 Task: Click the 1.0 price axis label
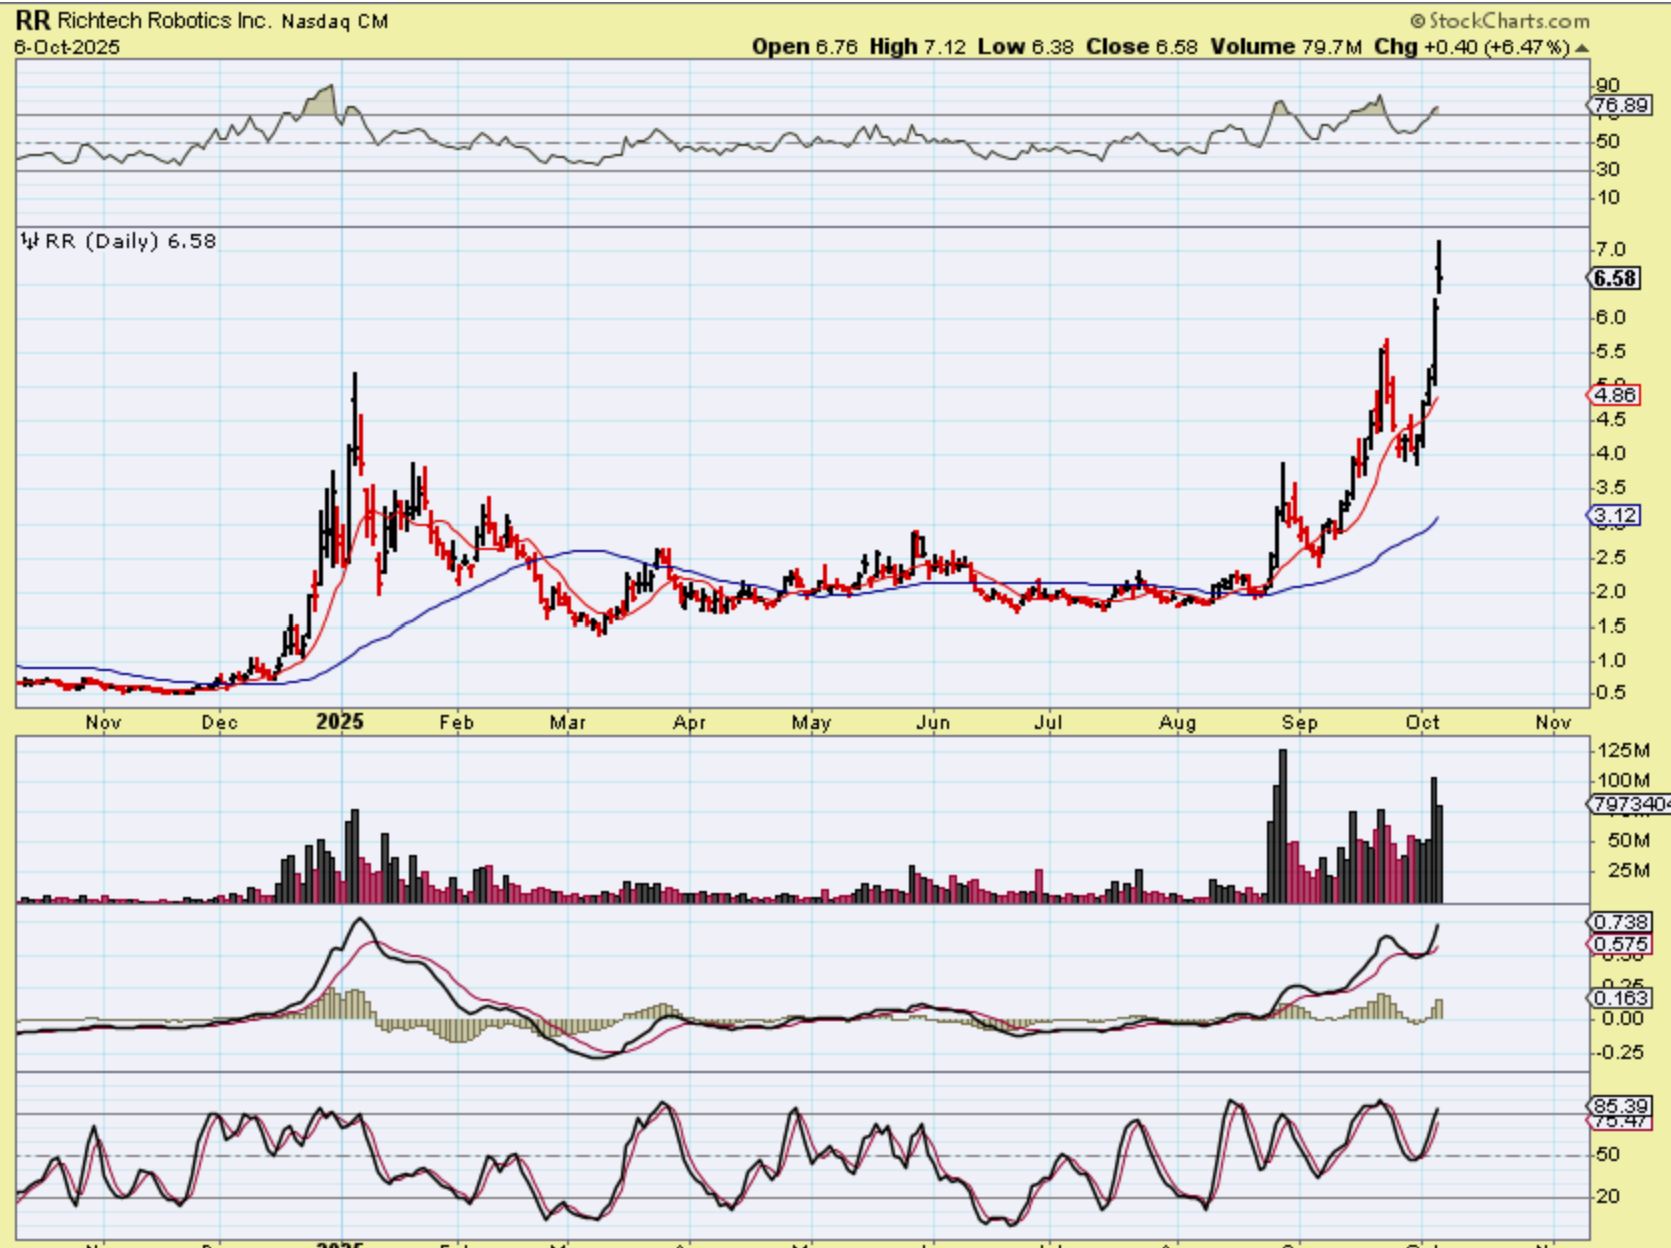(1611, 660)
